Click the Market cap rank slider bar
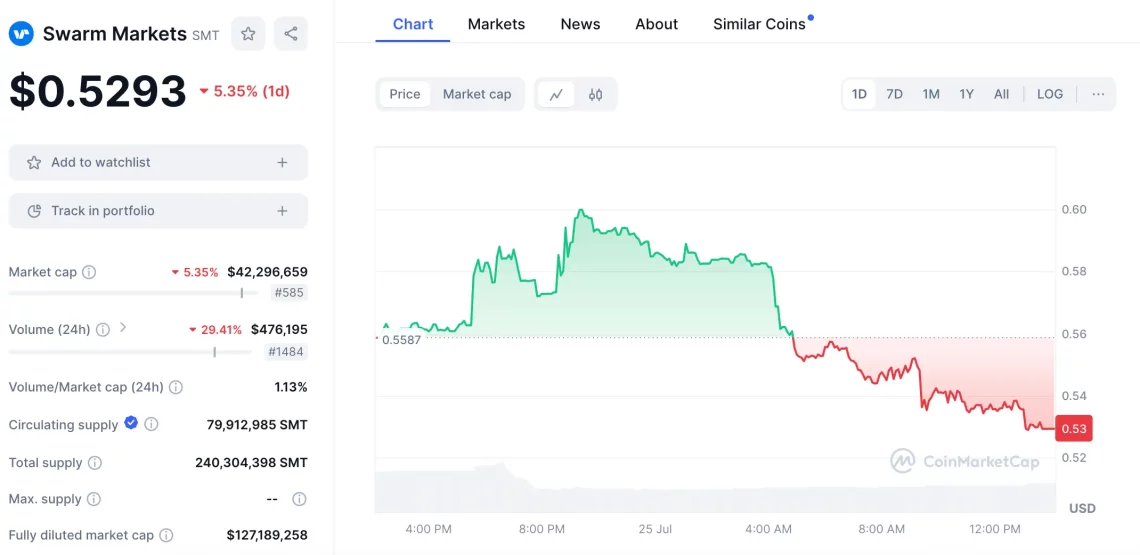 133,293
